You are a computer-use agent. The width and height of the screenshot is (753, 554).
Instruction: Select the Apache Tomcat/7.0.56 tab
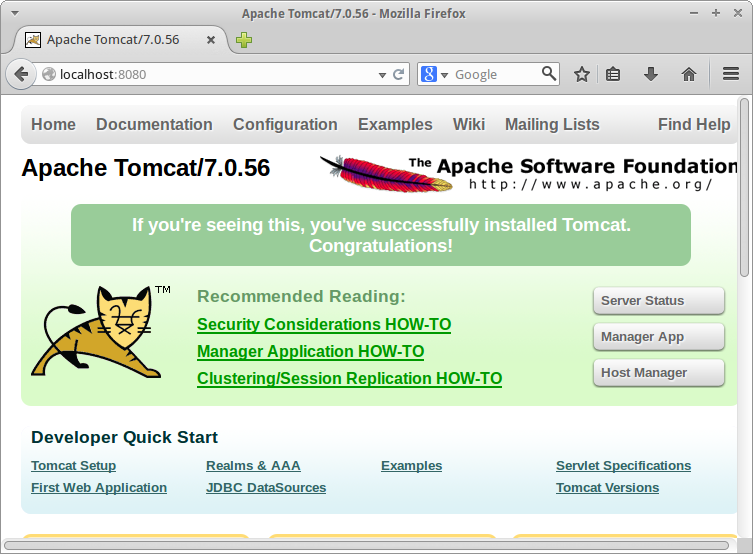click(x=120, y=40)
